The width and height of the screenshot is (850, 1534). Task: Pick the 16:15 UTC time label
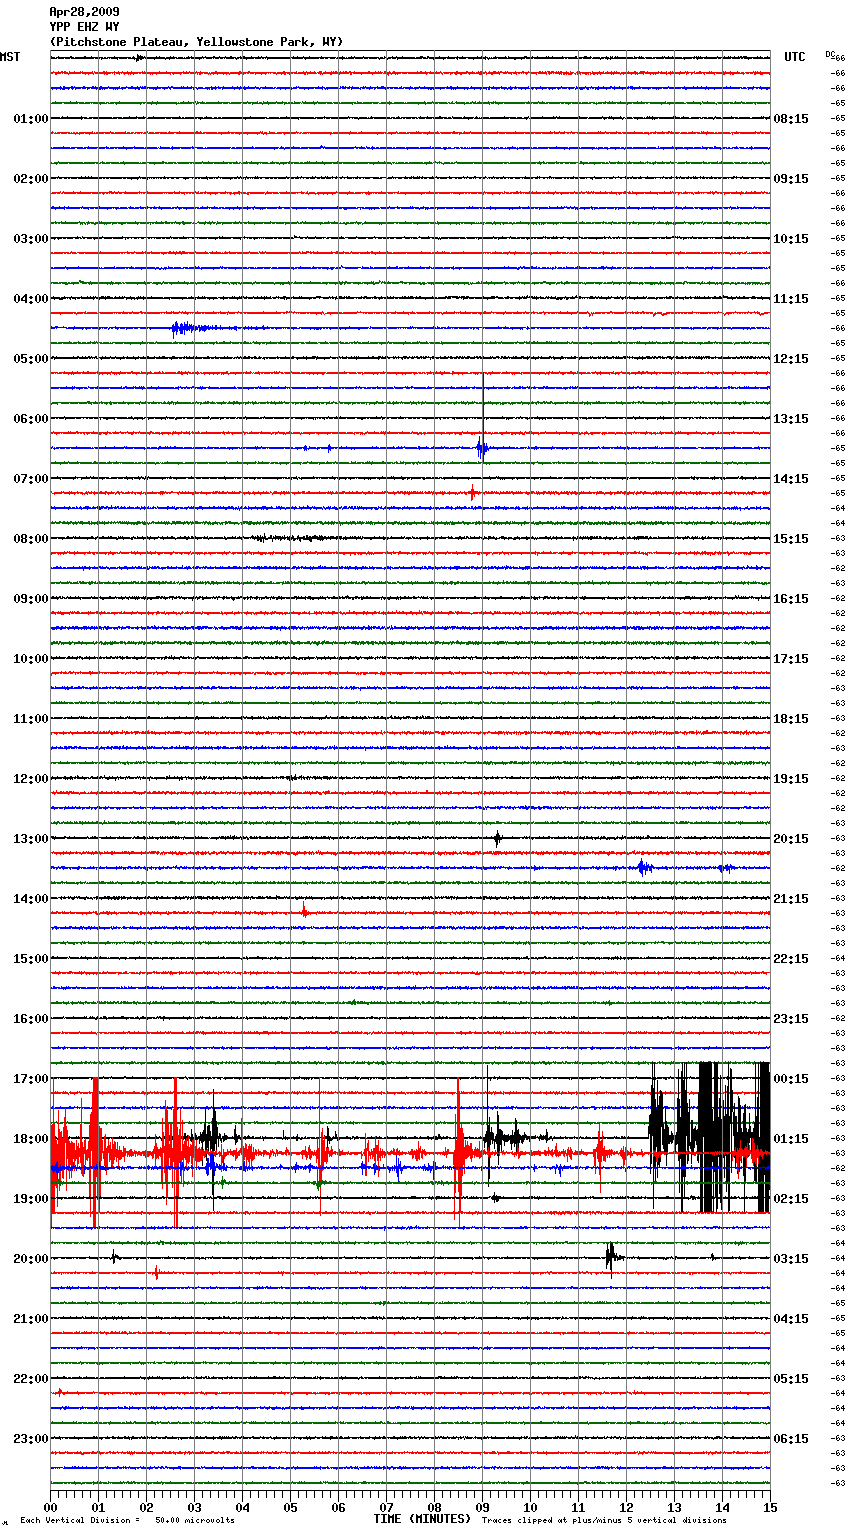click(791, 599)
